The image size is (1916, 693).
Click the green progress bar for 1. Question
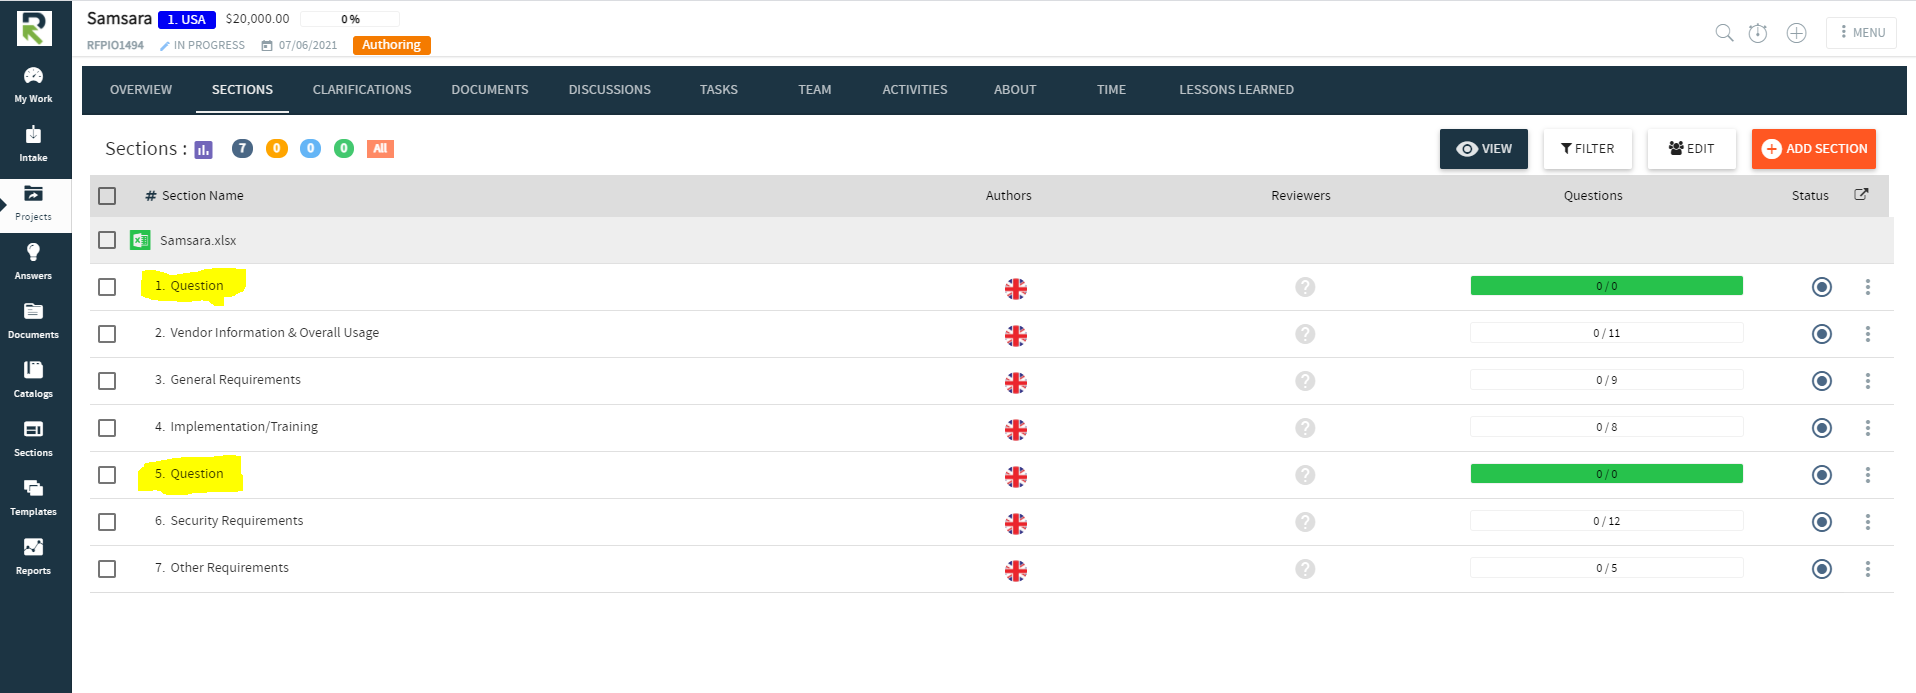[x=1607, y=286]
